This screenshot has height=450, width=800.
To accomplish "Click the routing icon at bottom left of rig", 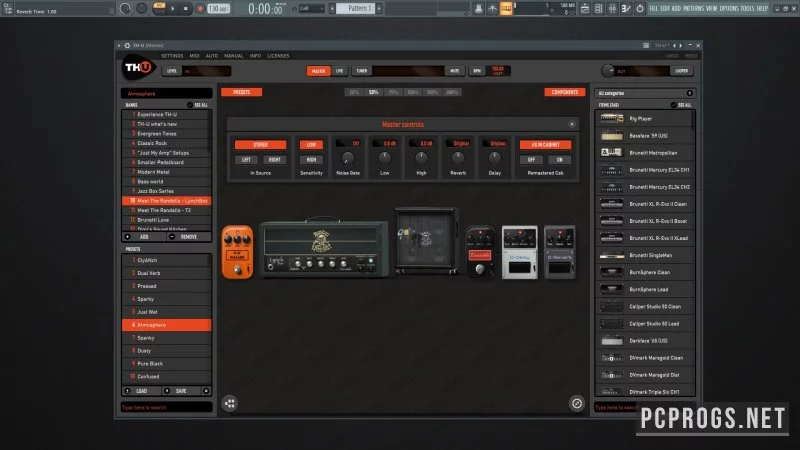I will [x=230, y=404].
